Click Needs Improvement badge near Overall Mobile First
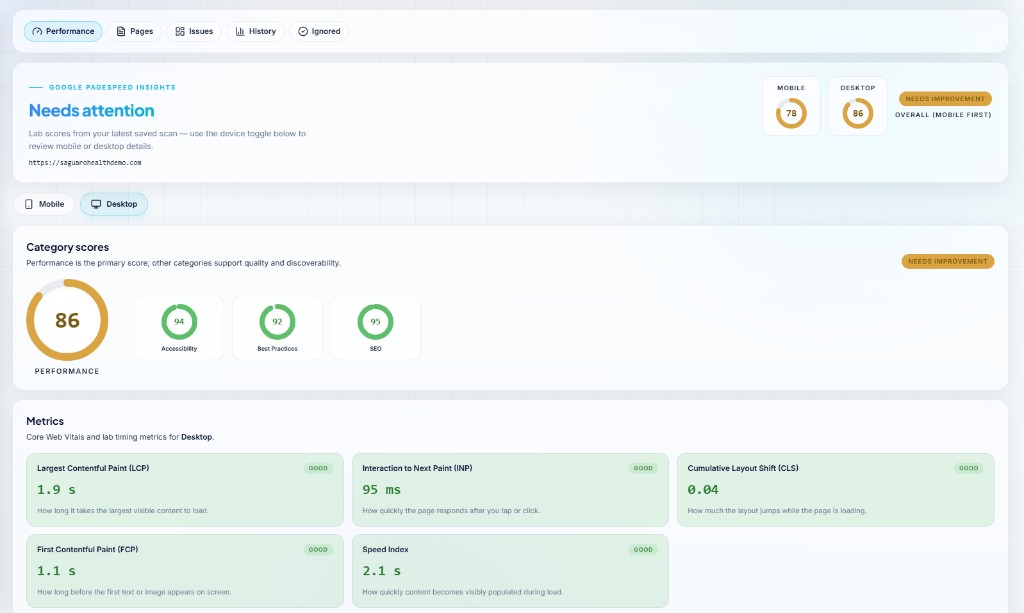Image resolution: width=1024 pixels, height=613 pixels. tap(945, 99)
